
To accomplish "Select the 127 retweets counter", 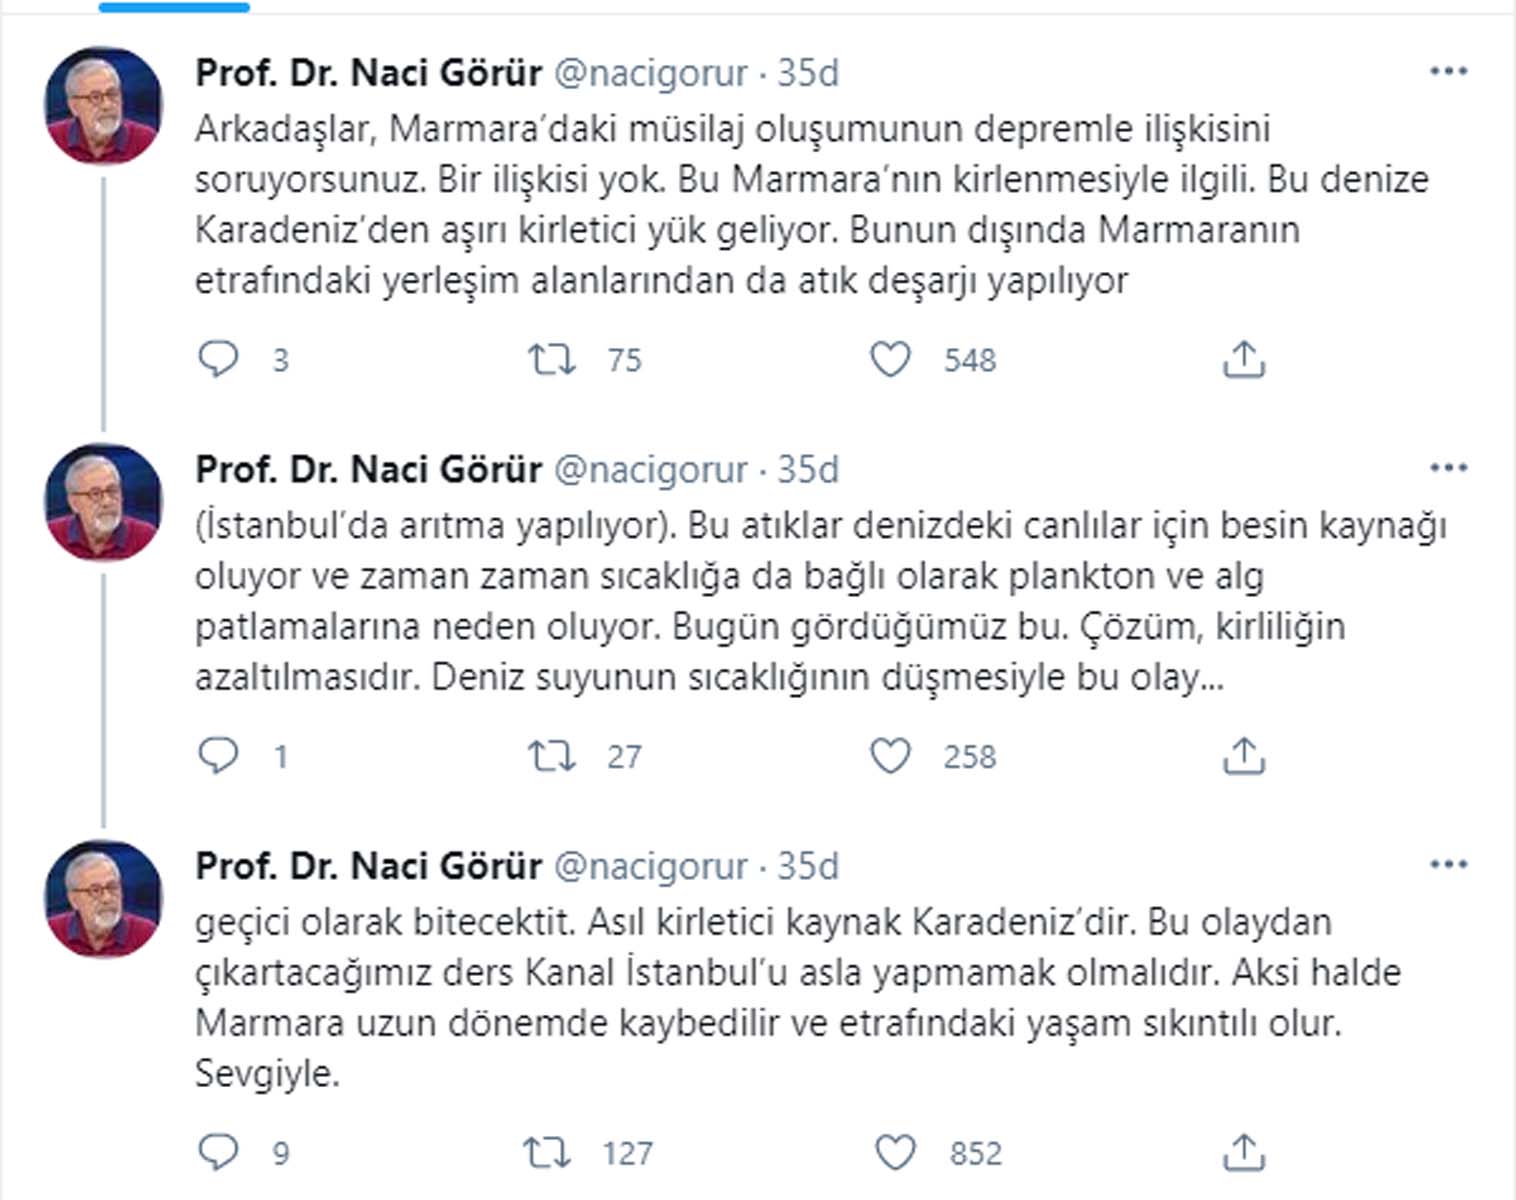I will coord(627,1153).
